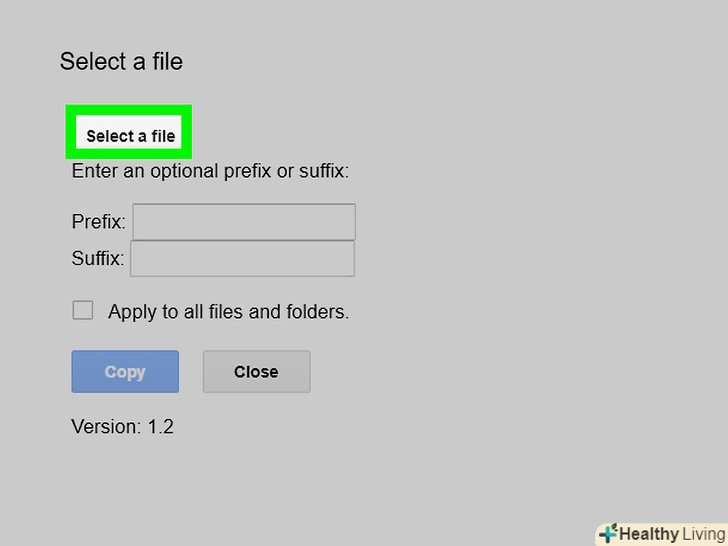Click the Healthy Living green cross icon
This screenshot has height=546, width=728.
pyautogui.click(x=607, y=533)
